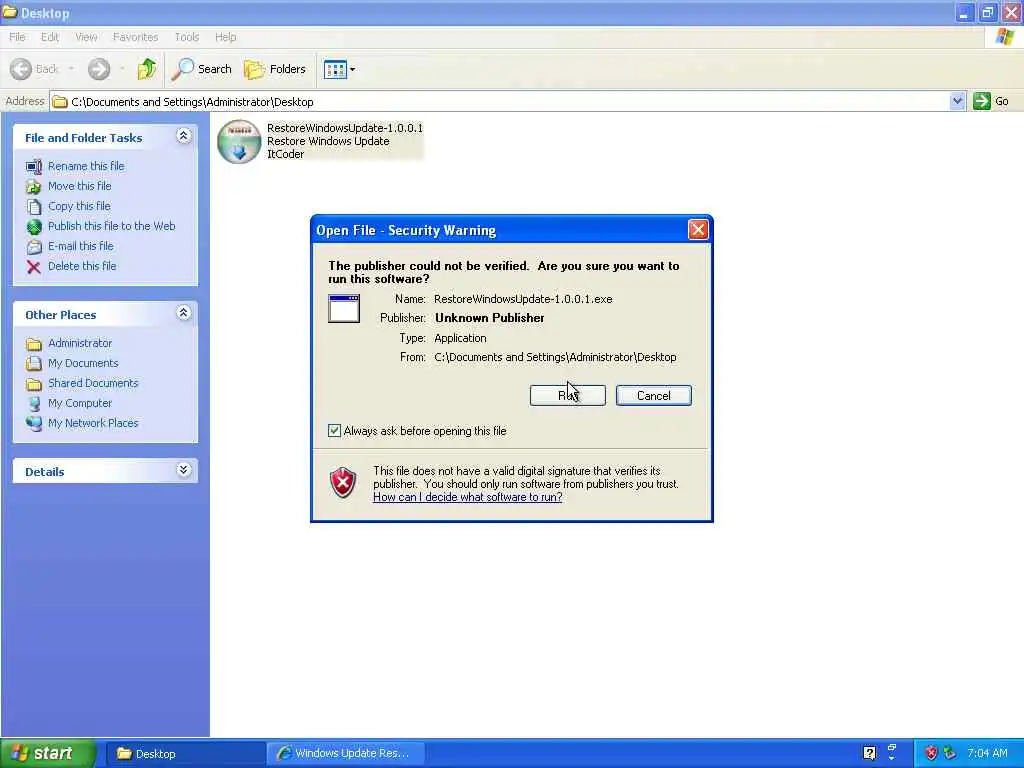Click the Shared Documents folder icon
This screenshot has height=768, width=1024.
[34, 383]
